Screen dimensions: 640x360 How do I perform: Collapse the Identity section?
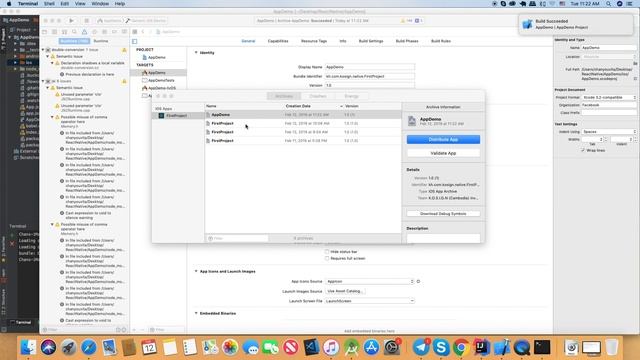coord(196,53)
